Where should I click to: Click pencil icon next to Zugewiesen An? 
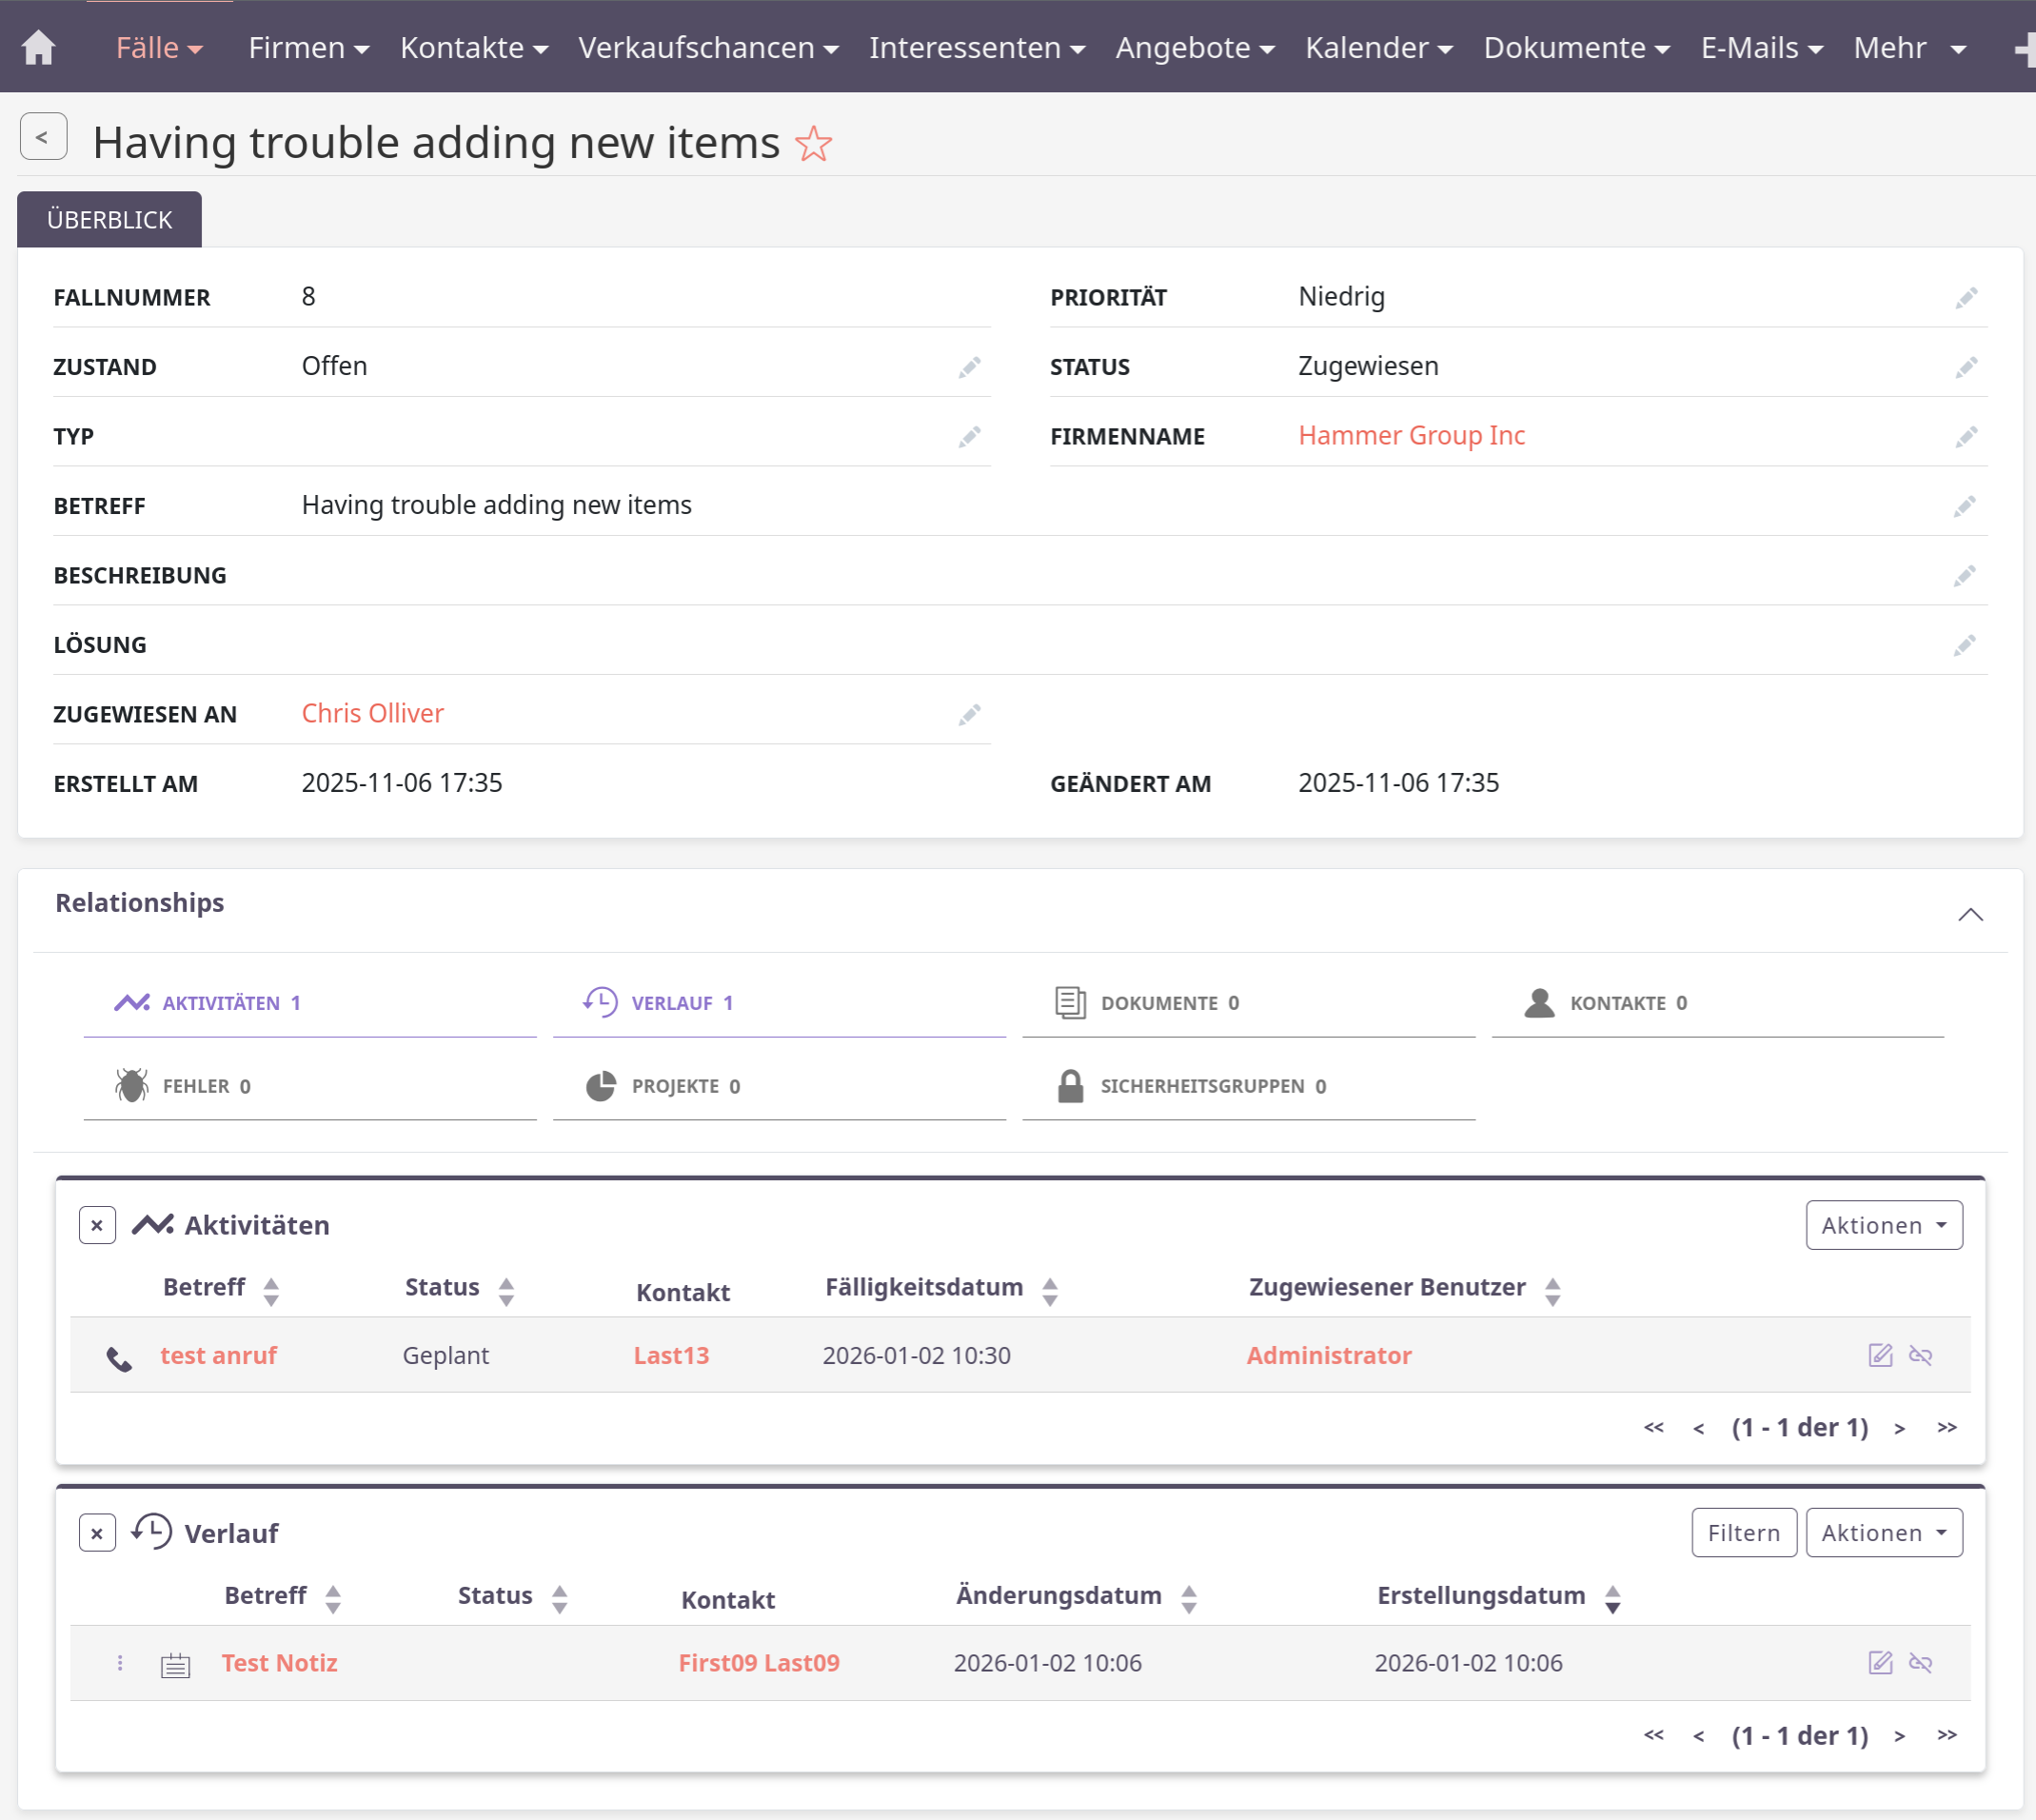(968, 715)
